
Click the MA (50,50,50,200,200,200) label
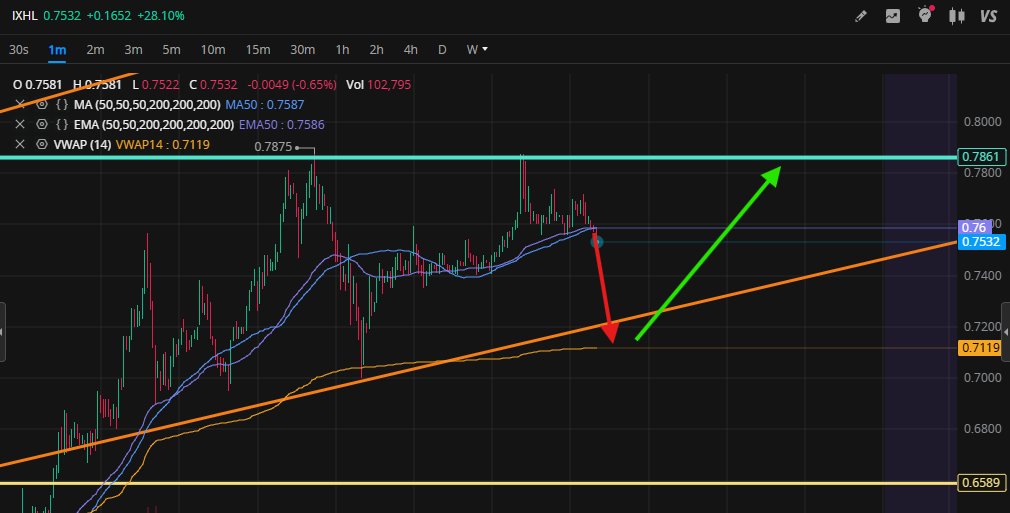click(147, 104)
